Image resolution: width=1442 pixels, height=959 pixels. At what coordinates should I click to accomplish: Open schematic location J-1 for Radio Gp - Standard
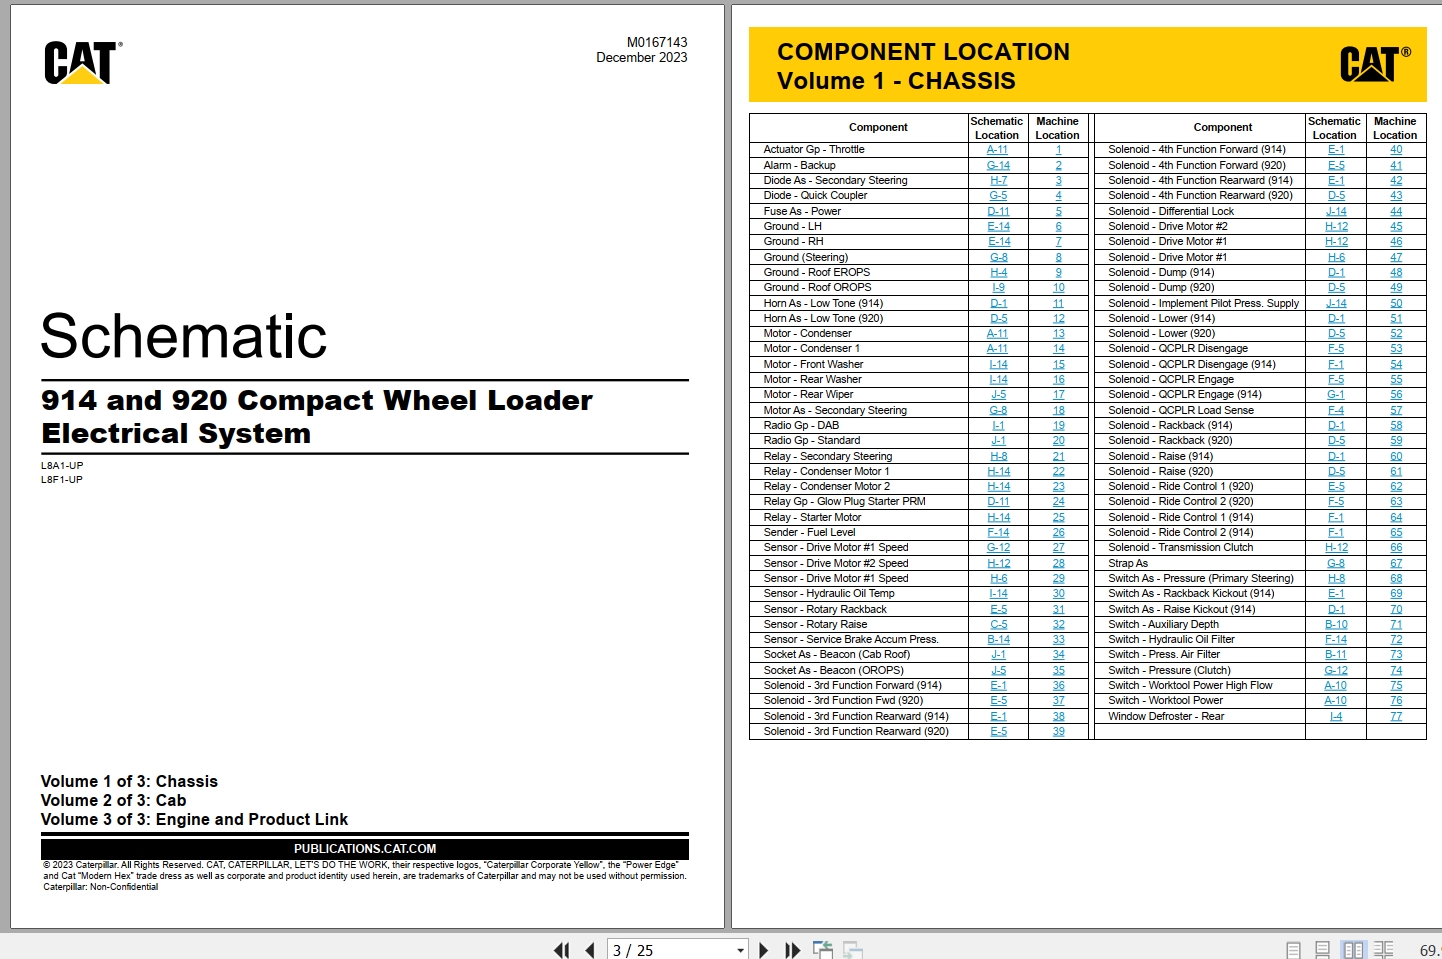998,441
